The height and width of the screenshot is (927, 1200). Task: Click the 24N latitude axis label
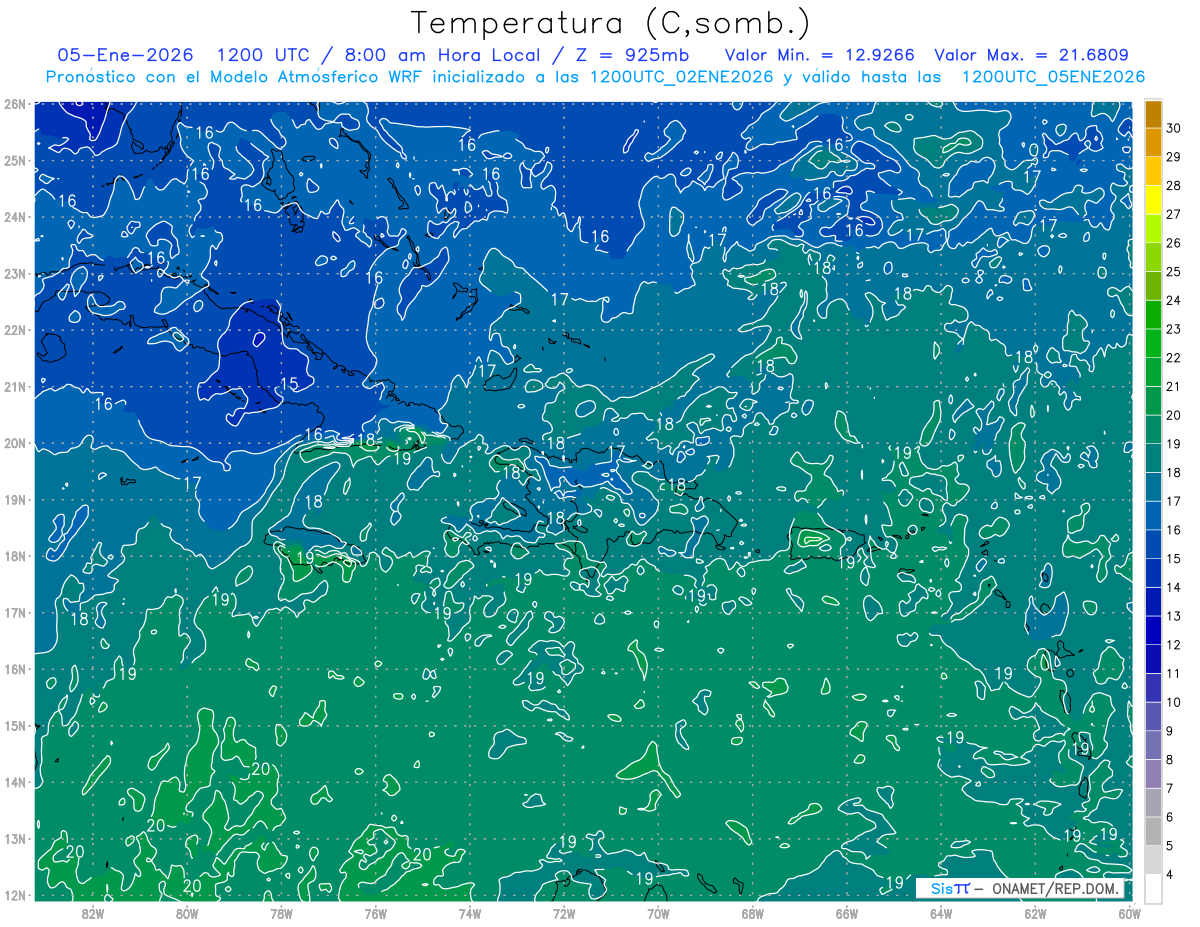pos(15,217)
